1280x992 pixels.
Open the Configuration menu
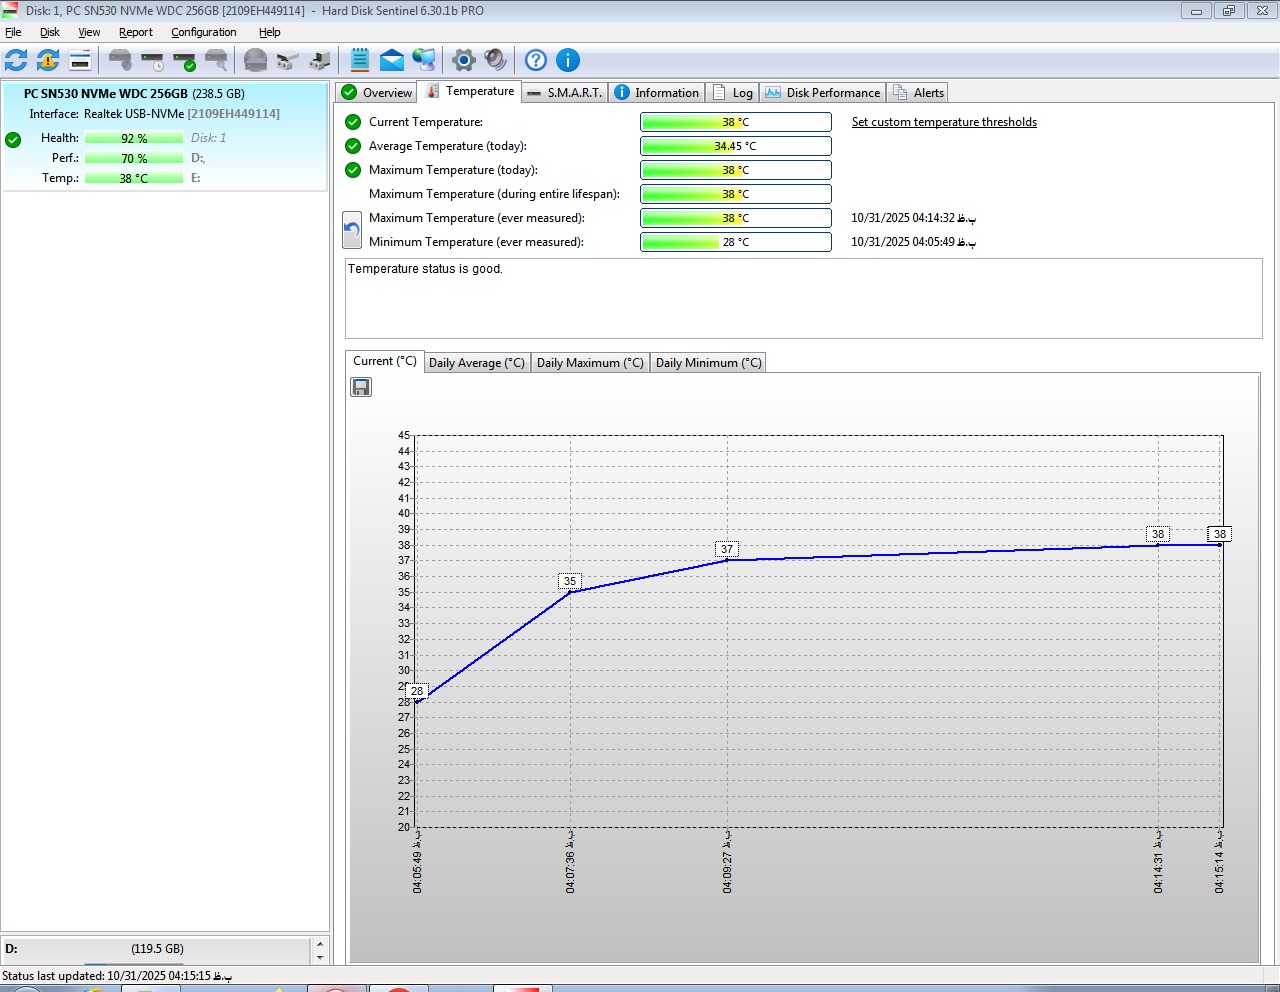click(203, 32)
